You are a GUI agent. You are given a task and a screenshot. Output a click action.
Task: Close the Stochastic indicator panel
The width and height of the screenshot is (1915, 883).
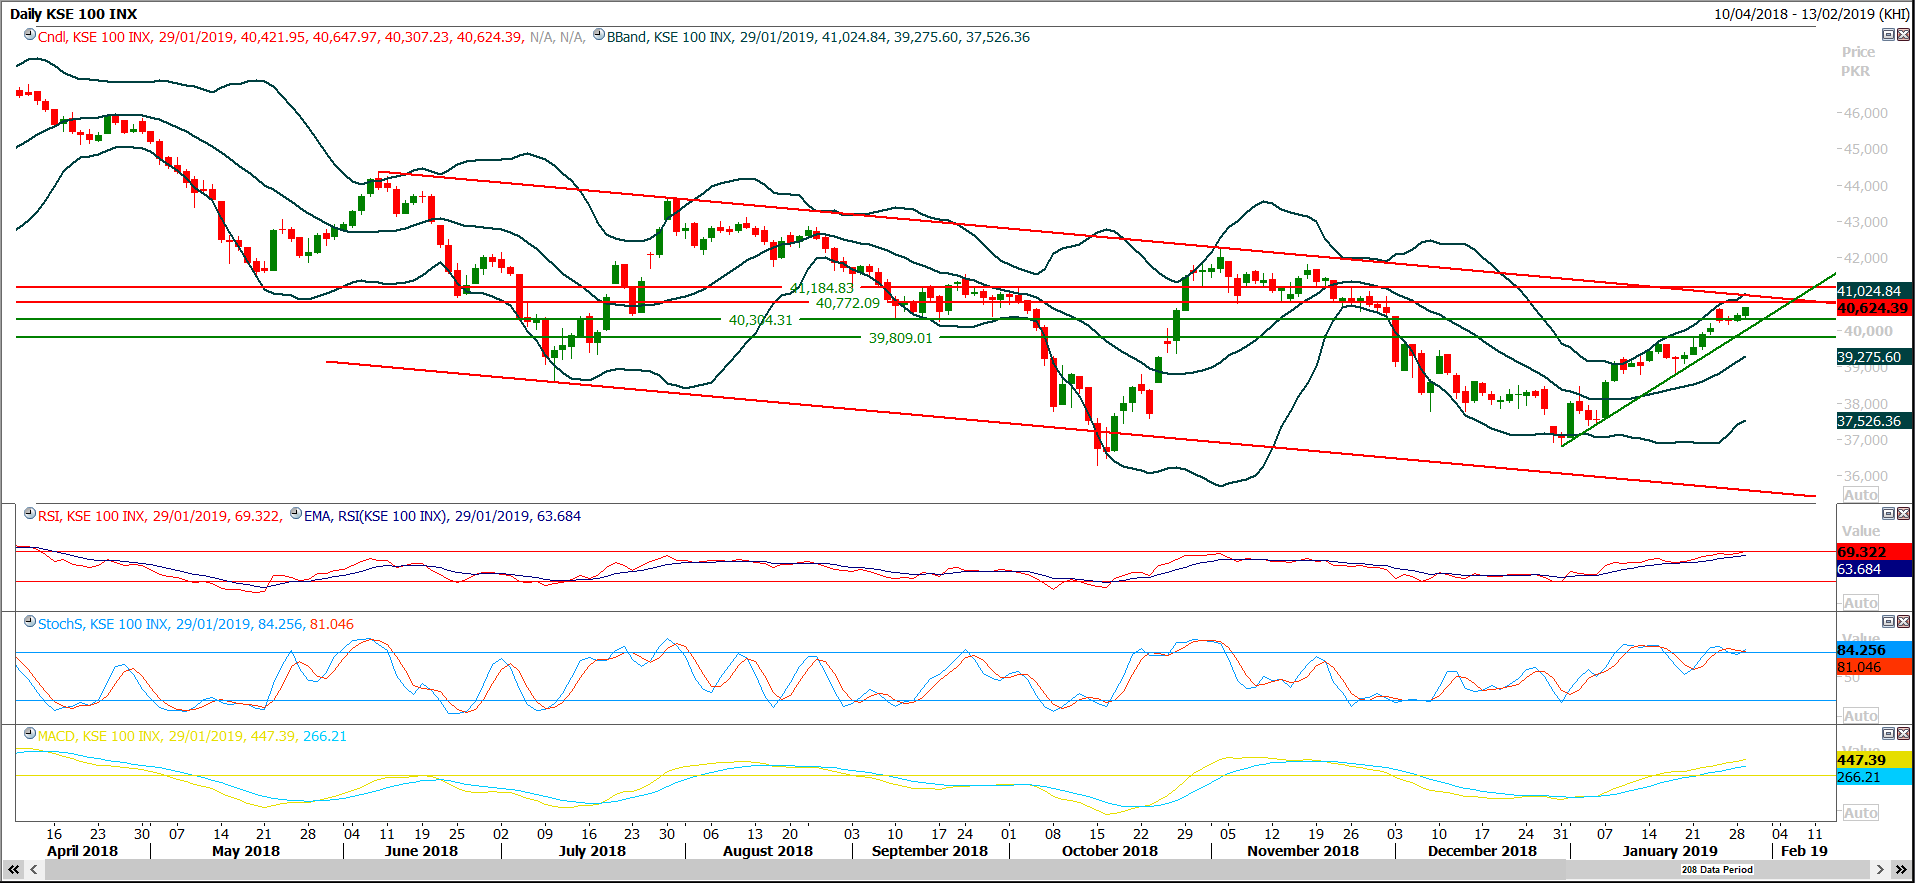click(x=1903, y=622)
